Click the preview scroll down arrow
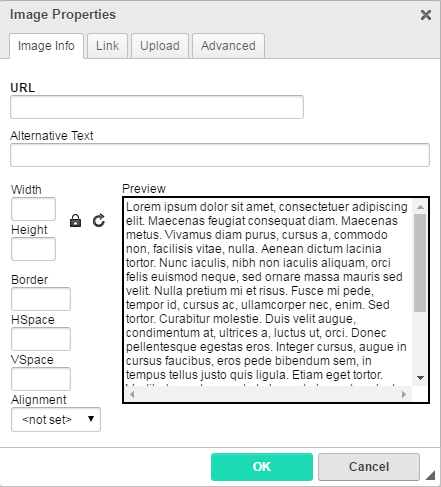441x487 pixels. click(420, 378)
